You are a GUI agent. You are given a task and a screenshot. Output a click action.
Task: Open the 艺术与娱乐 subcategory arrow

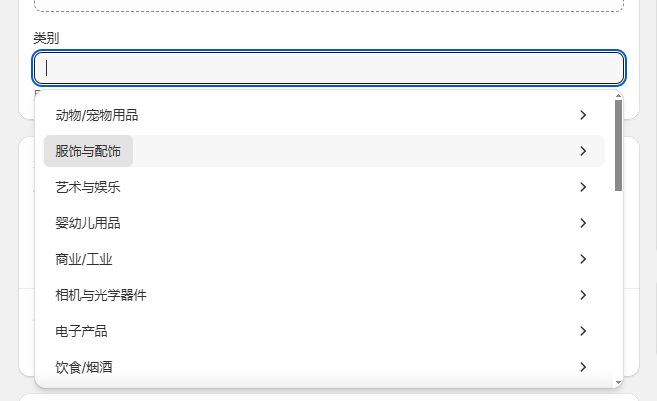click(583, 187)
